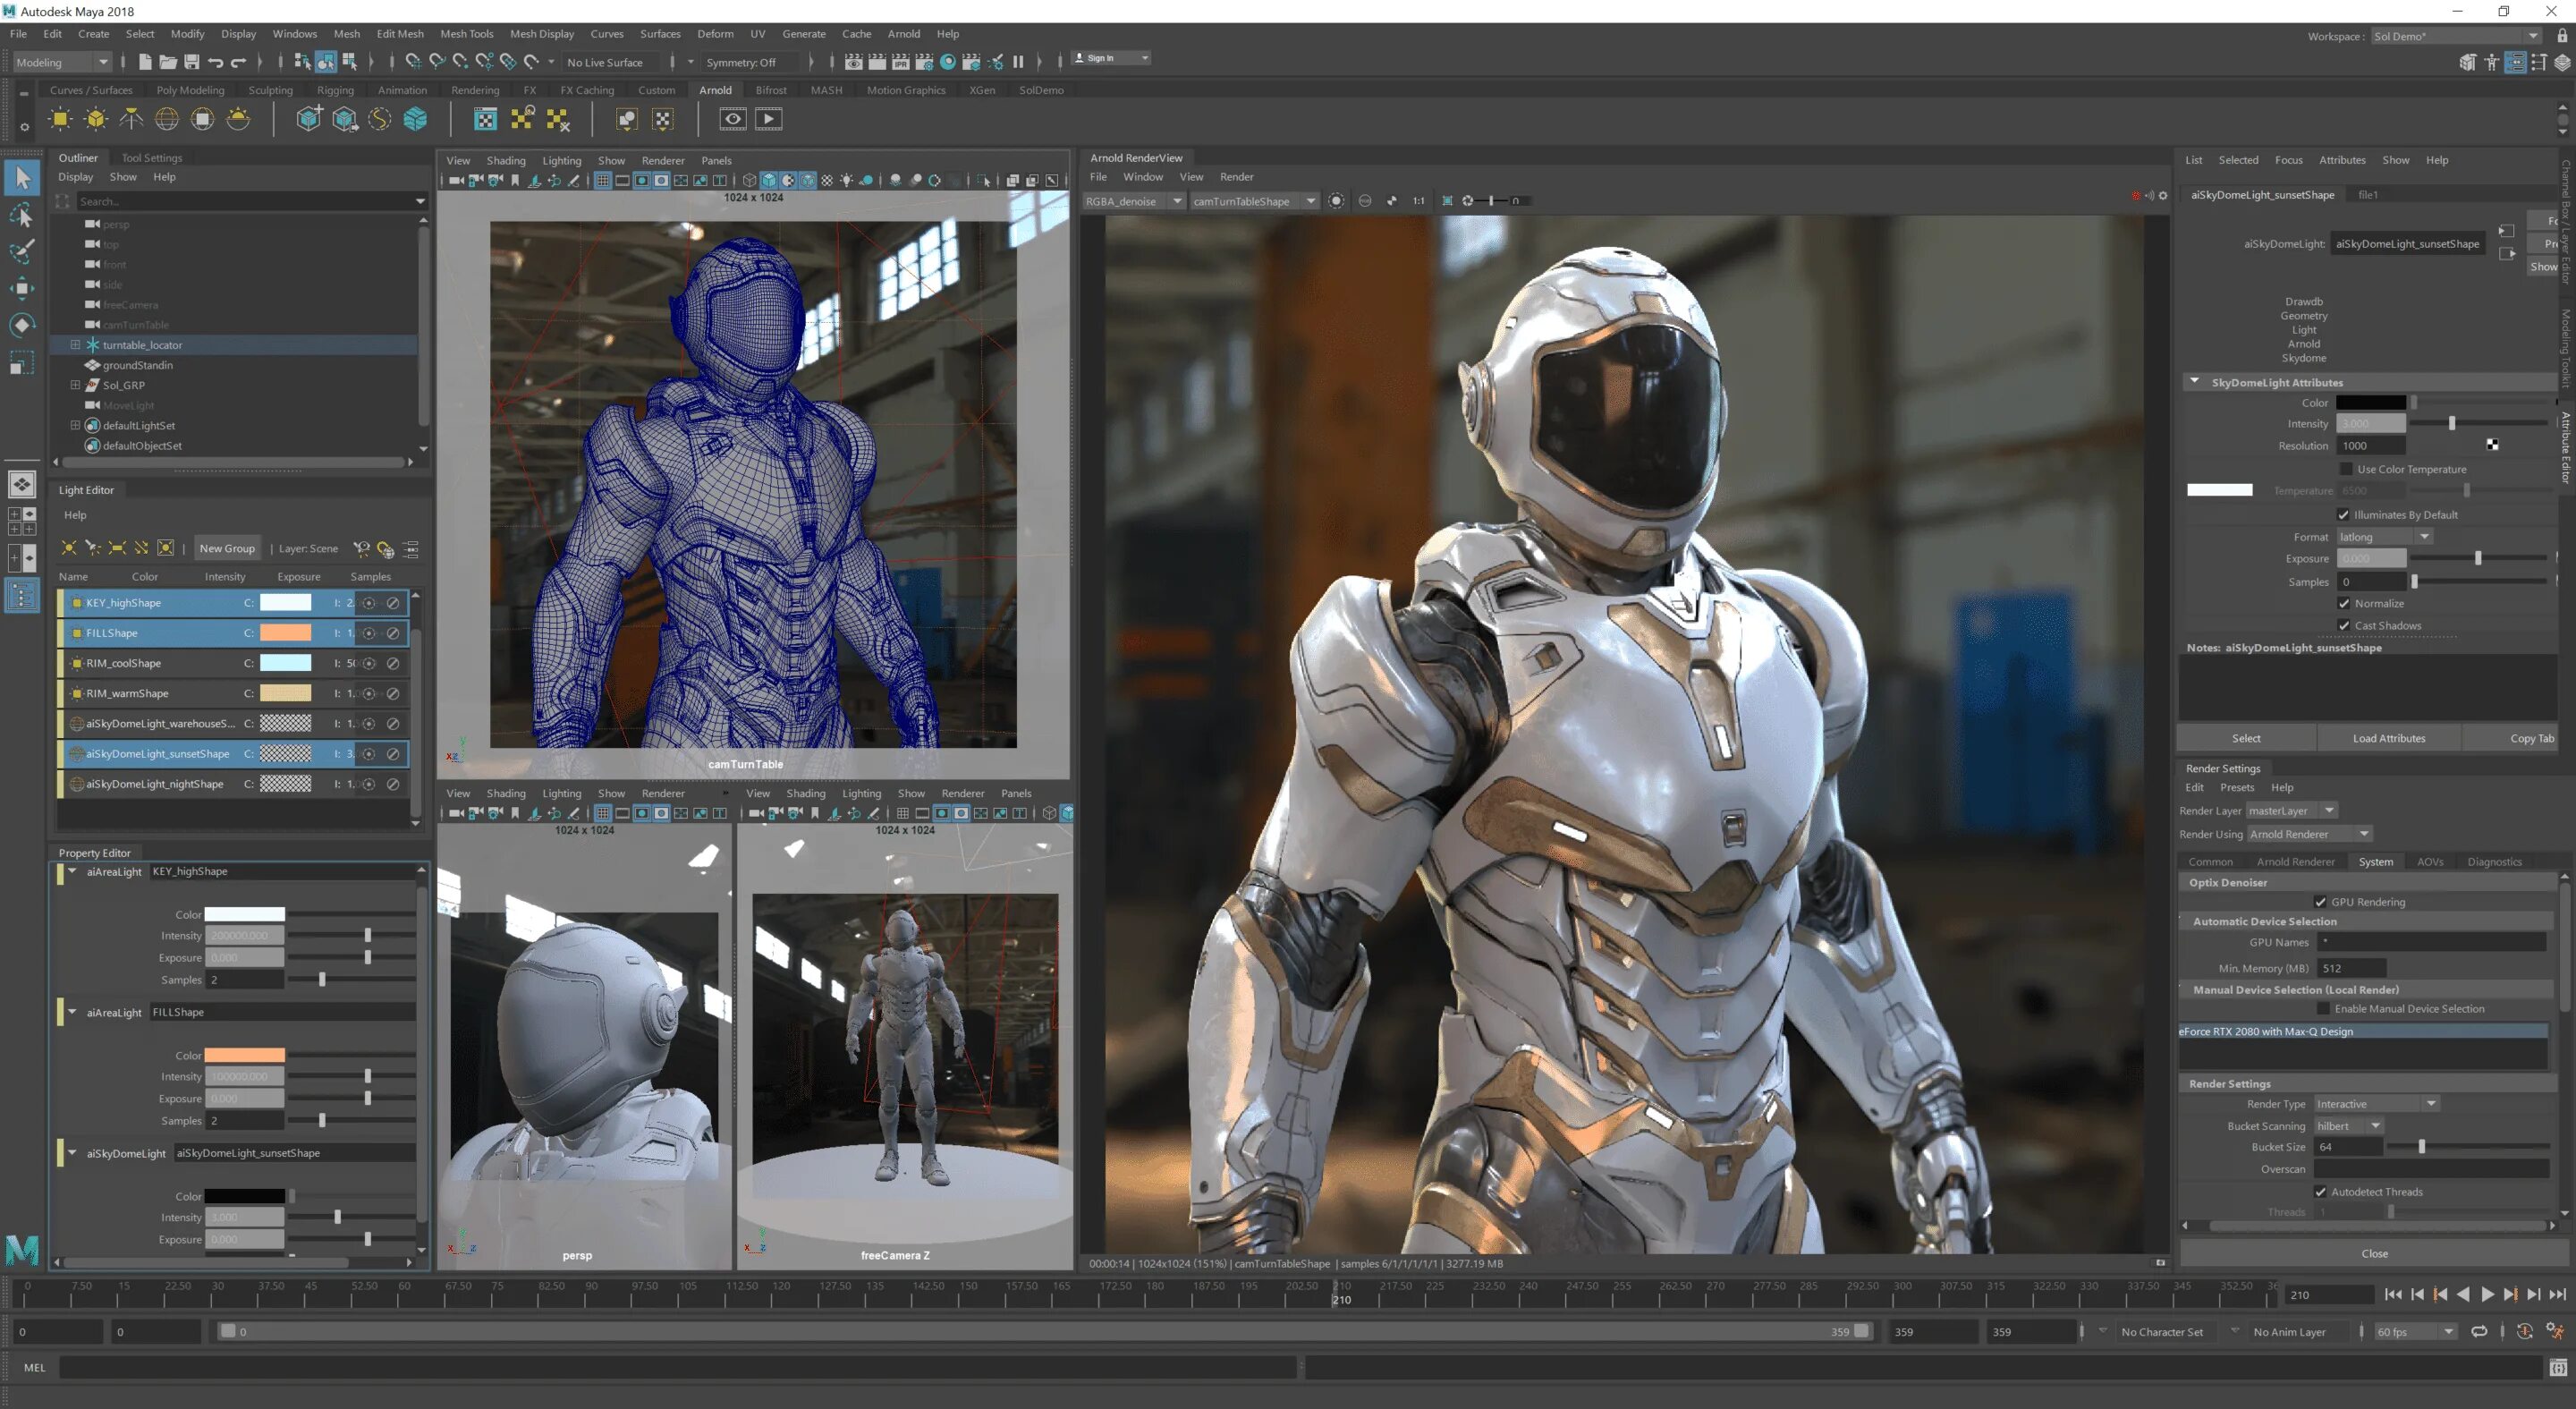
Task: Switch to the AOVs render settings tab
Action: point(2429,862)
